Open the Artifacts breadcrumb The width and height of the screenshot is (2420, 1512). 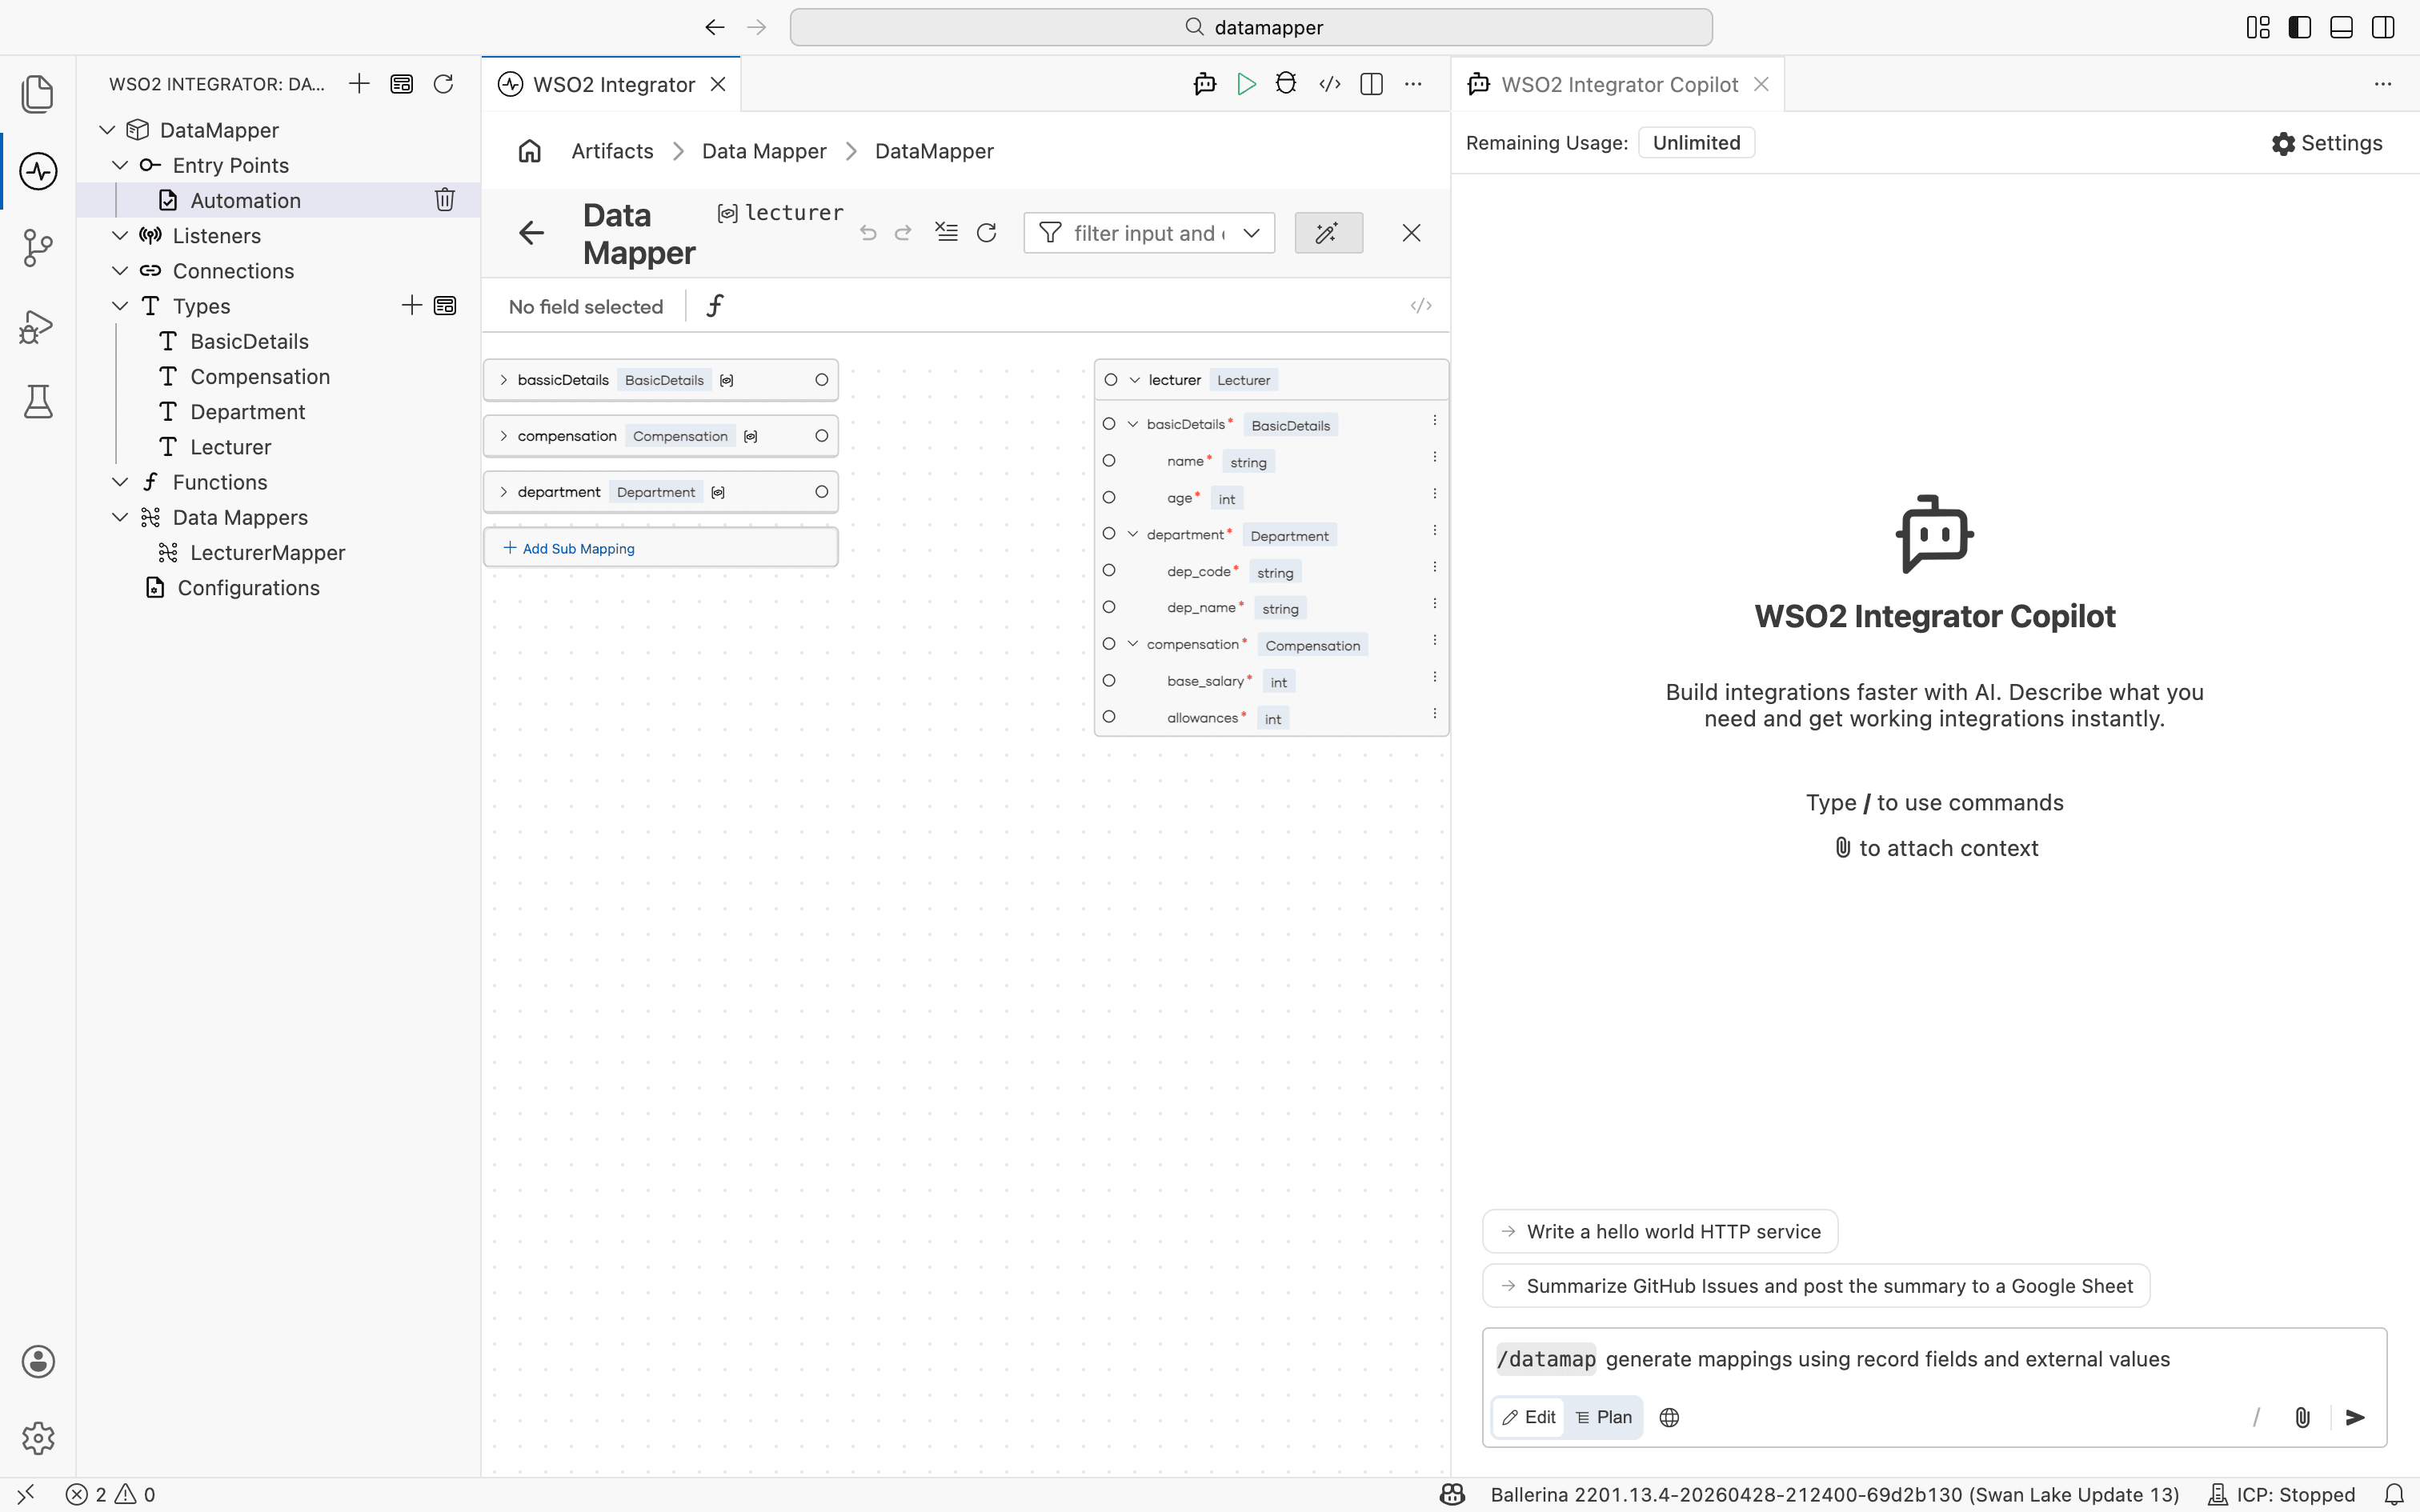tap(612, 151)
